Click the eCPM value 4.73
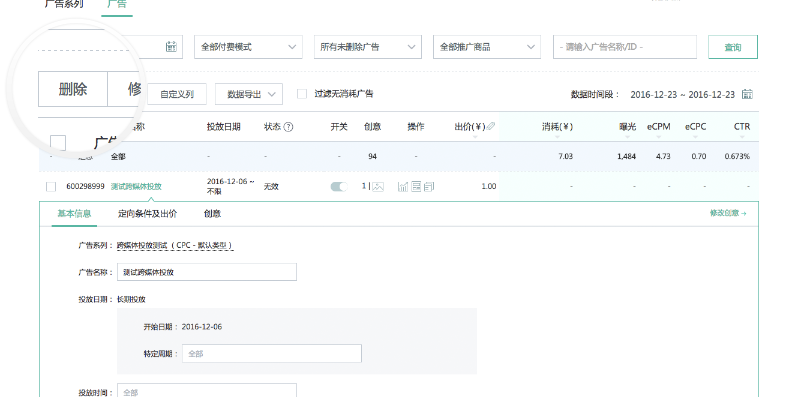The image size is (790, 397). tap(663, 156)
